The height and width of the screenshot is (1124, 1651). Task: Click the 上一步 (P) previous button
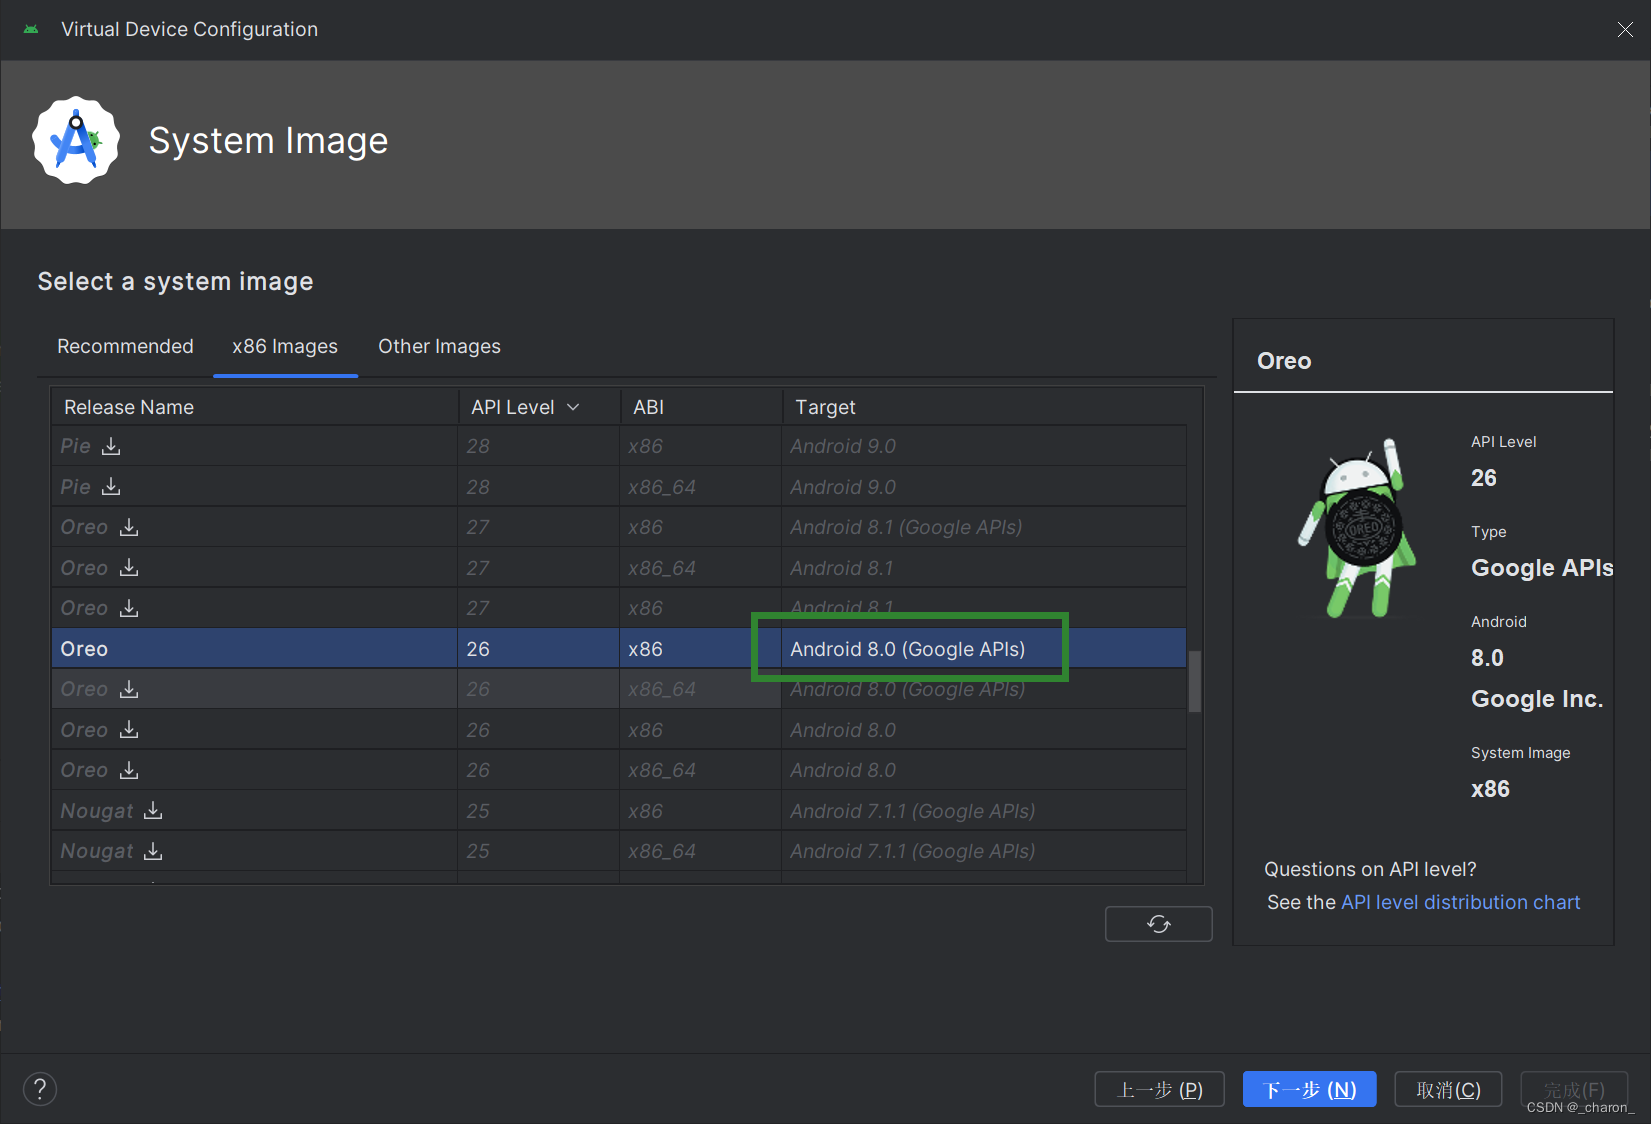coord(1159,1089)
